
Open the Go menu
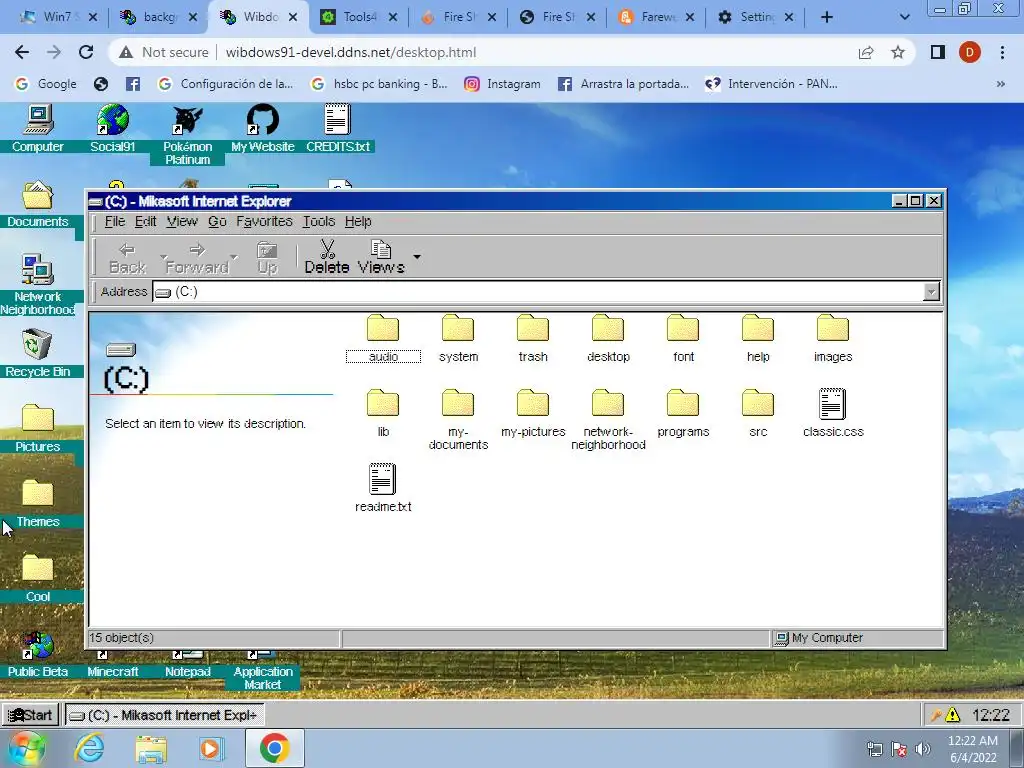pos(217,221)
